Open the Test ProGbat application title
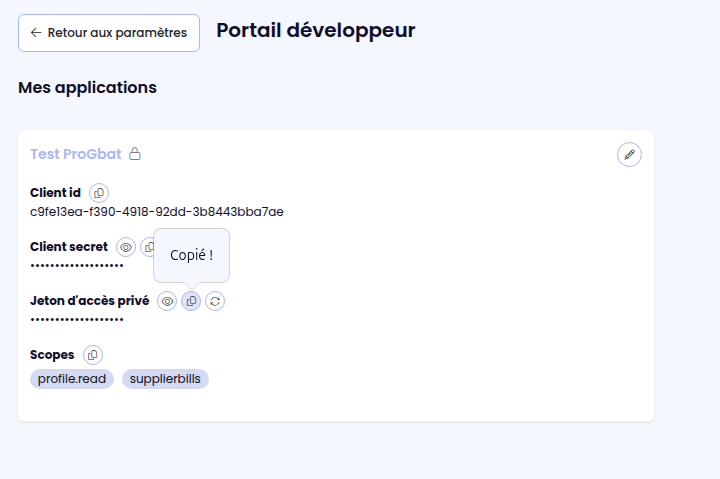Image resolution: width=720 pixels, height=479 pixels. (x=76, y=154)
